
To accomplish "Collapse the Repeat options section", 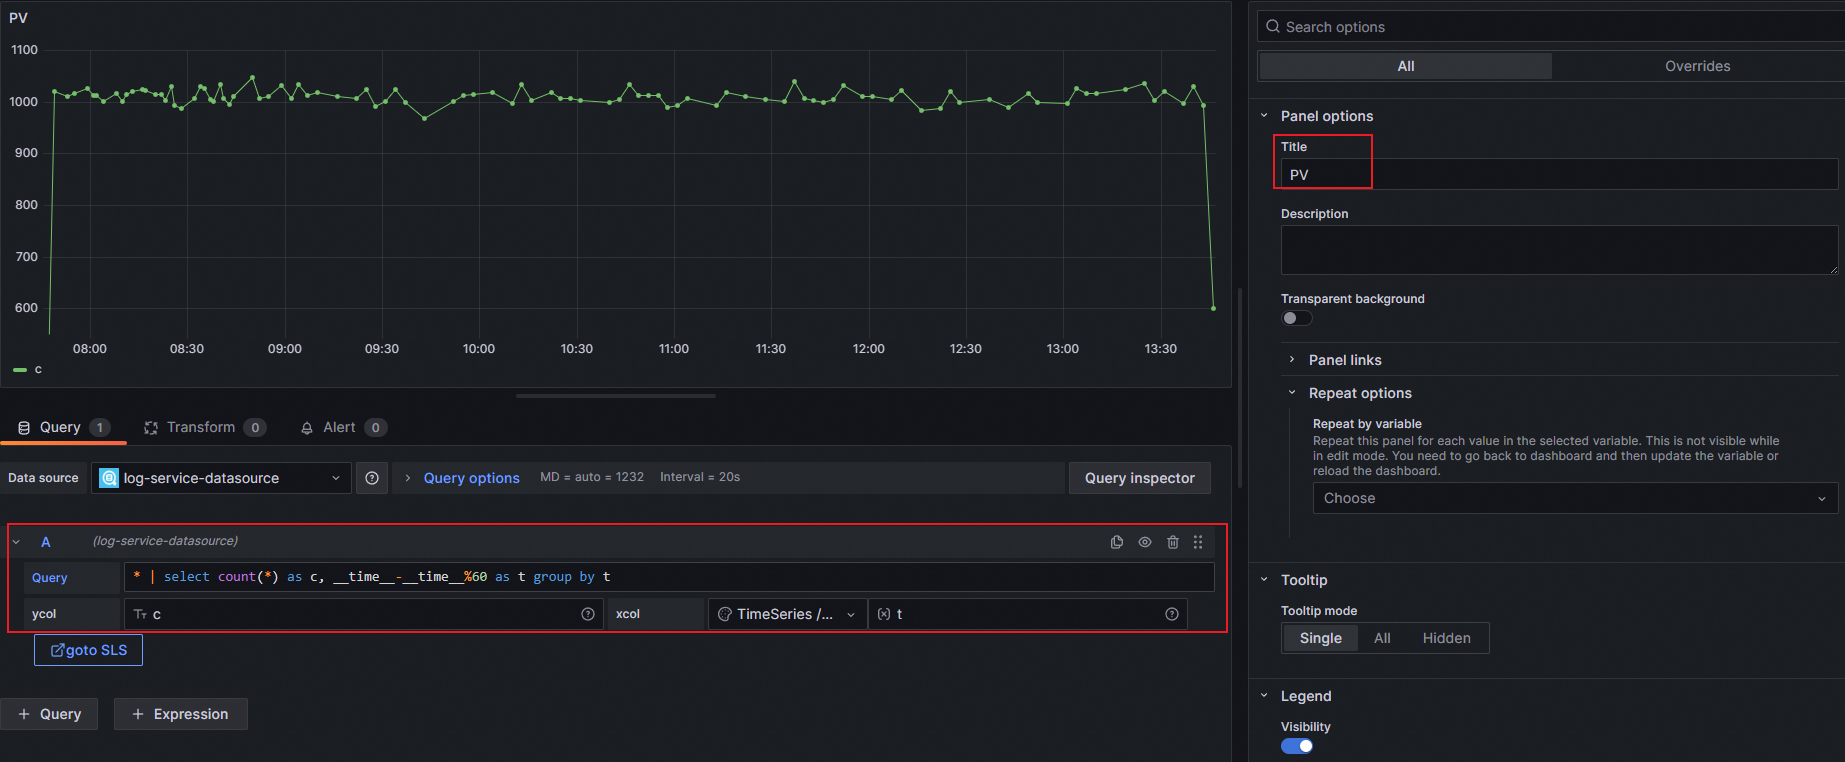I will tap(1292, 393).
